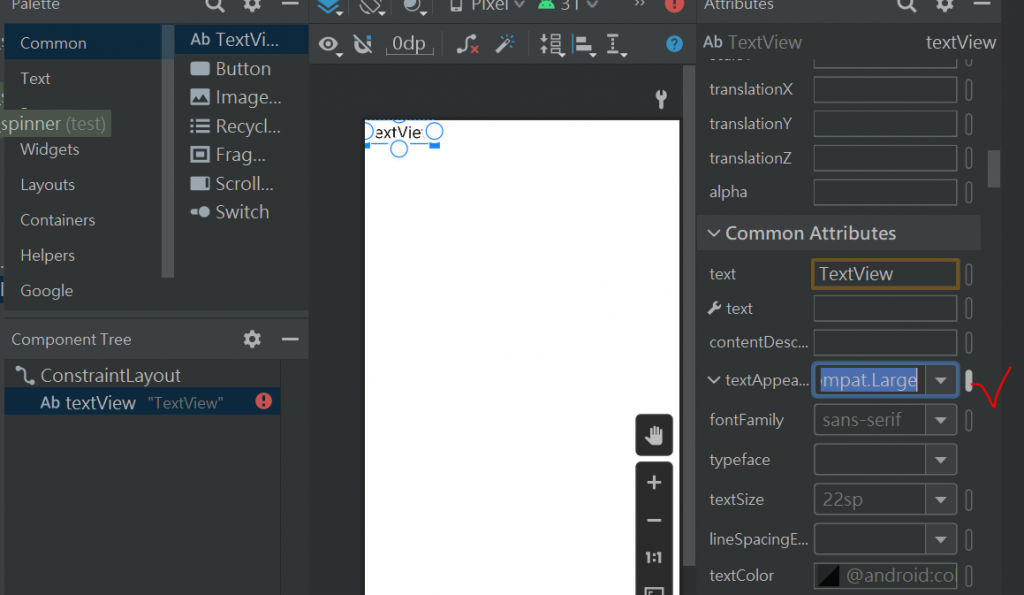Image resolution: width=1024 pixels, height=595 pixels.
Task: Open view options eye menu
Action: (x=330, y=44)
